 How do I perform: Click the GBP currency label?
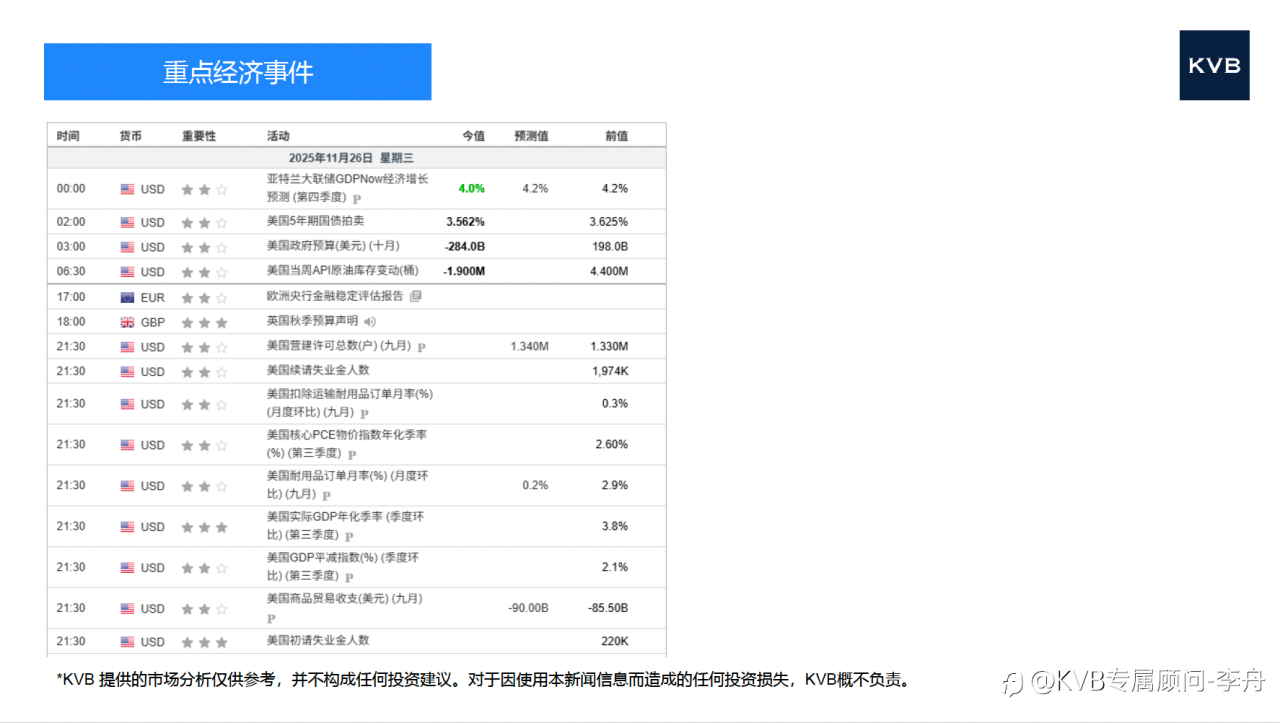[153, 323]
